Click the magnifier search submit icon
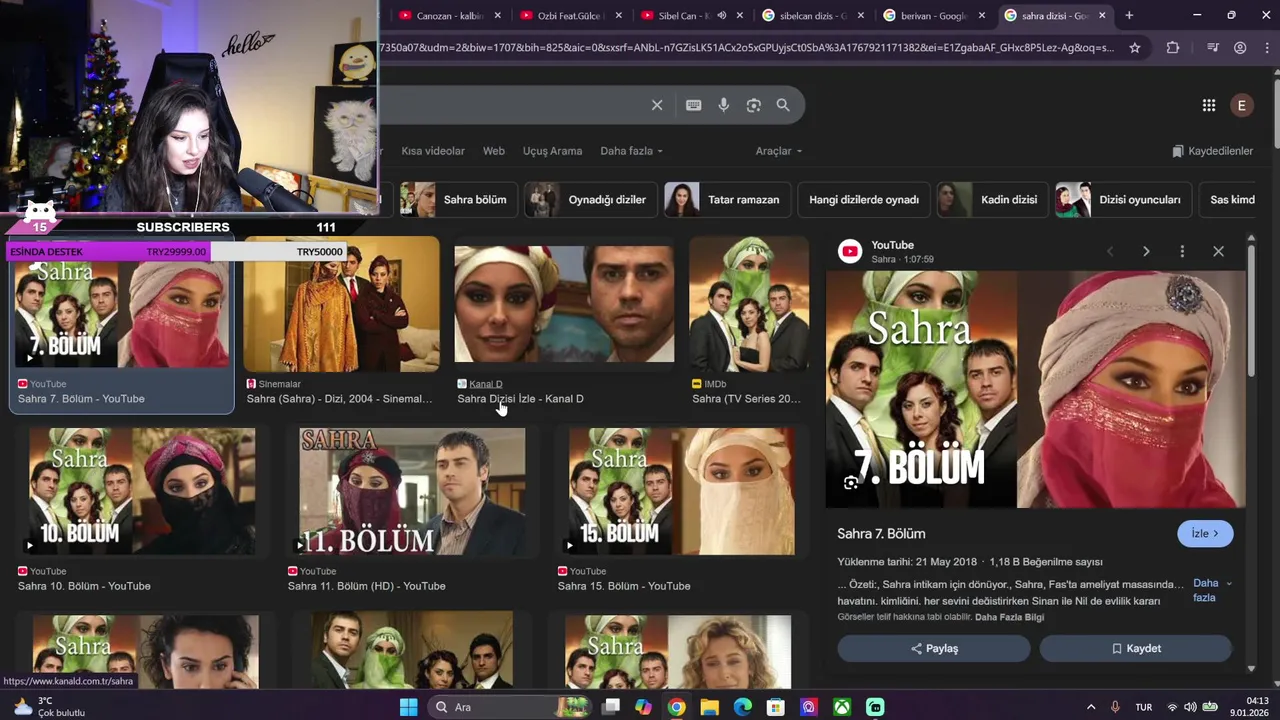Viewport: 1280px width, 720px height. (x=783, y=105)
